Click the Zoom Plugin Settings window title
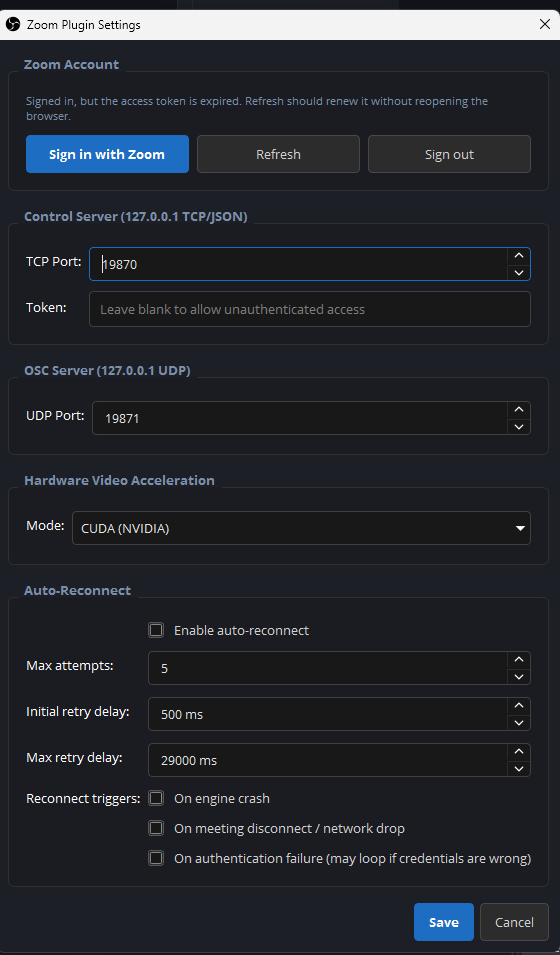 pyautogui.click(x=83, y=25)
